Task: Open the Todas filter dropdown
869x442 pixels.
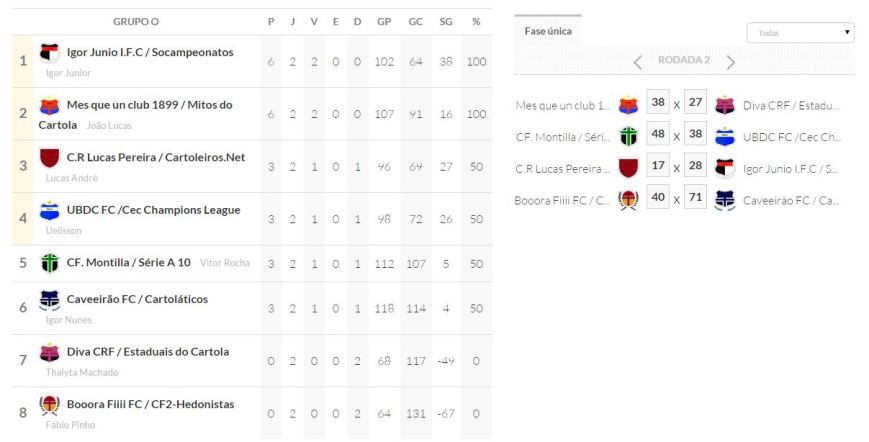Action: click(x=800, y=33)
